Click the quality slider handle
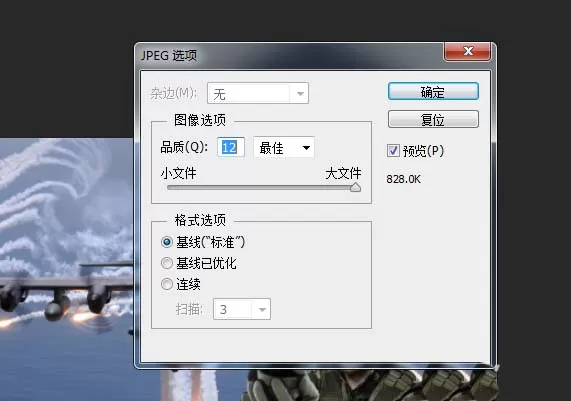This screenshot has height=401, width=571. pos(355,188)
